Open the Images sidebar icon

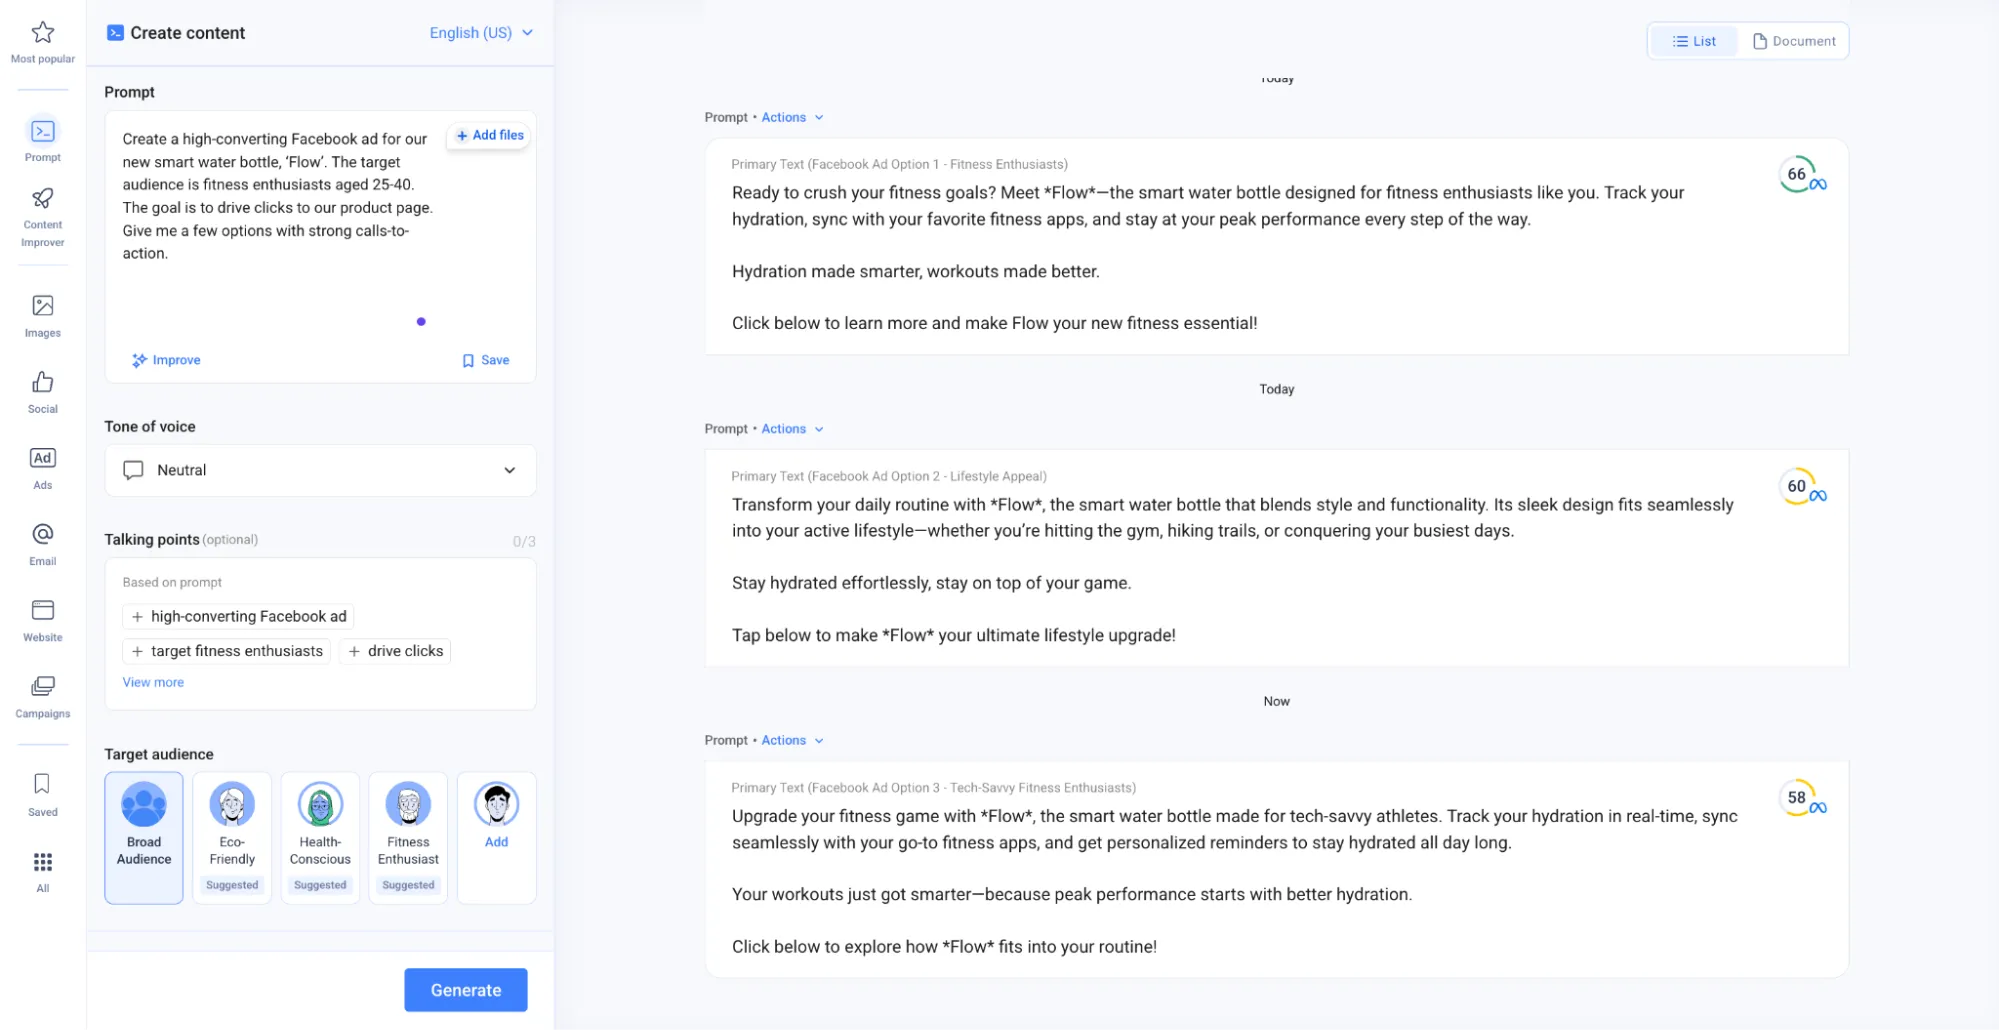coord(42,306)
